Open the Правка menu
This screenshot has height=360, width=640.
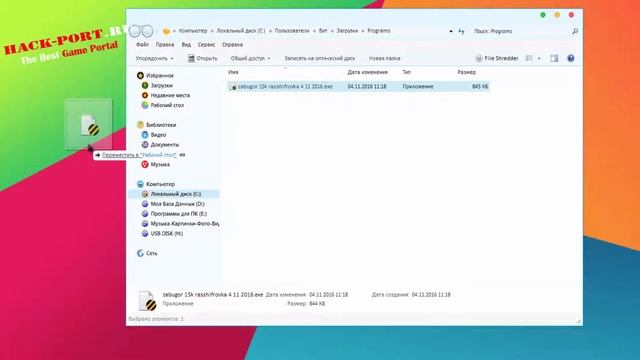click(x=164, y=44)
